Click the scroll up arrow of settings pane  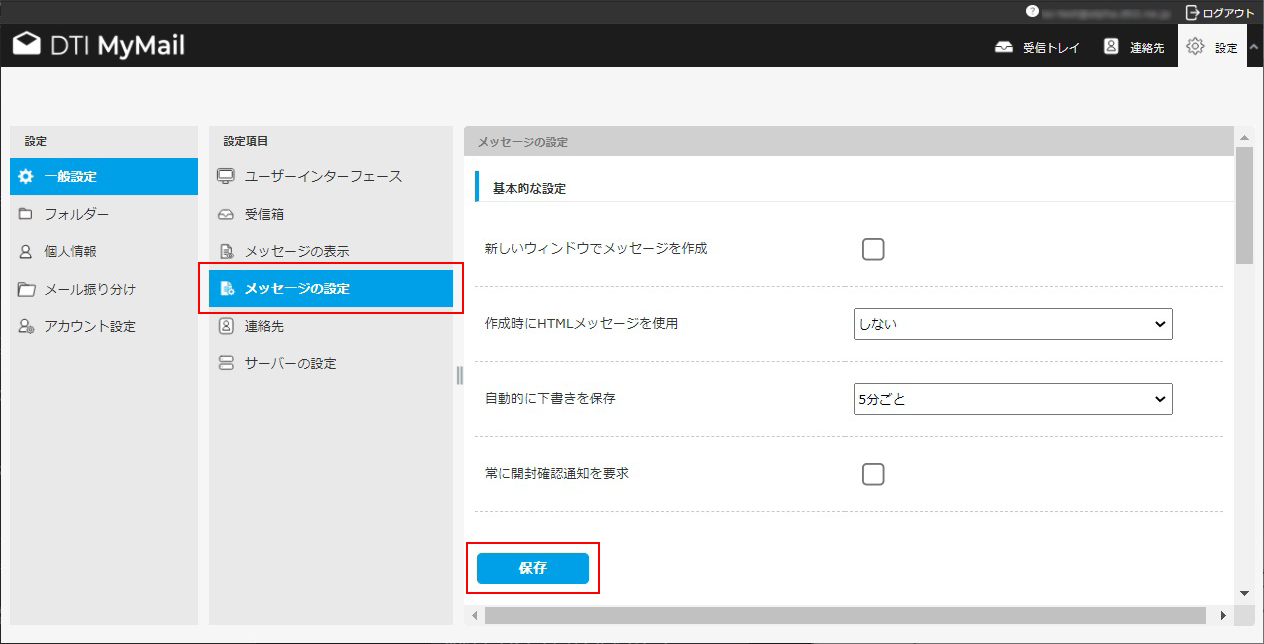[1244, 137]
